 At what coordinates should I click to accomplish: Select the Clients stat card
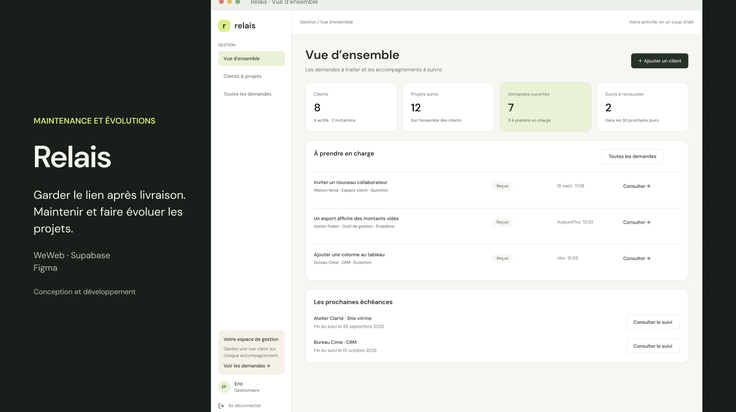point(351,107)
